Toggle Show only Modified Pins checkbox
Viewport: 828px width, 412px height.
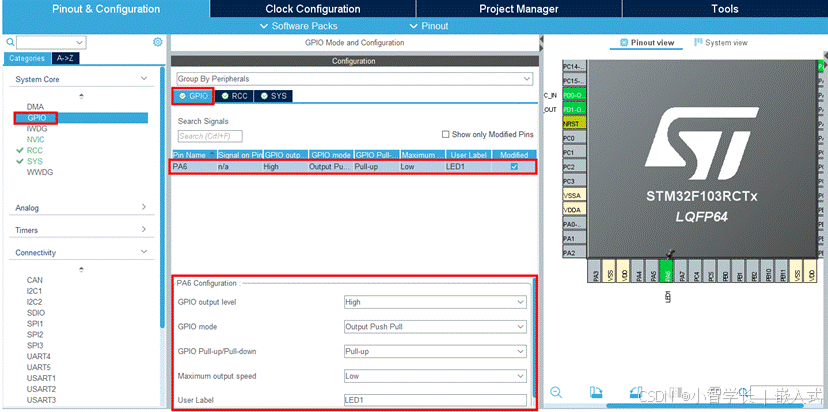pyautogui.click(x=446, y=134)
